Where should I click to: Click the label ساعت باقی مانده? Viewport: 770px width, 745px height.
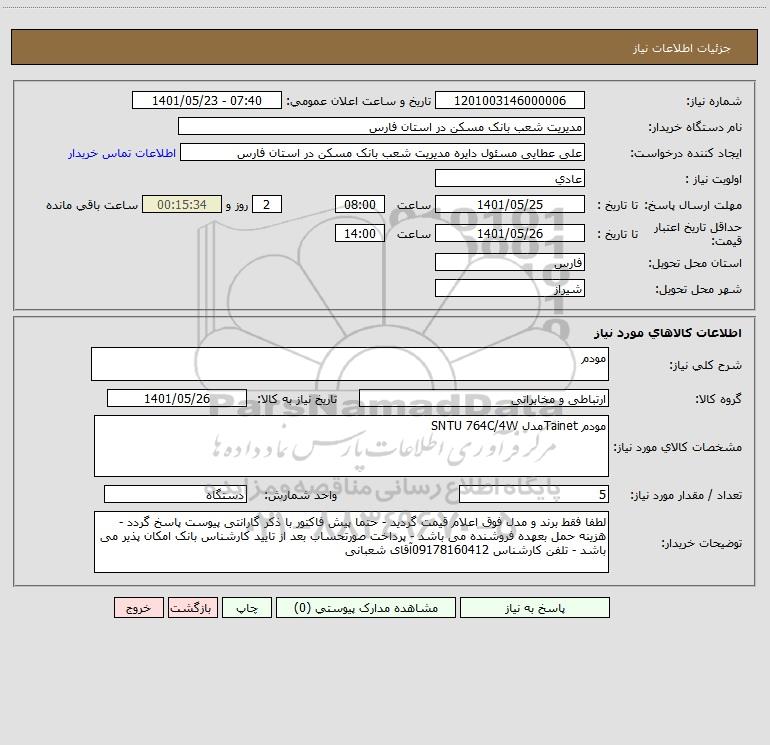click(92, 205)
